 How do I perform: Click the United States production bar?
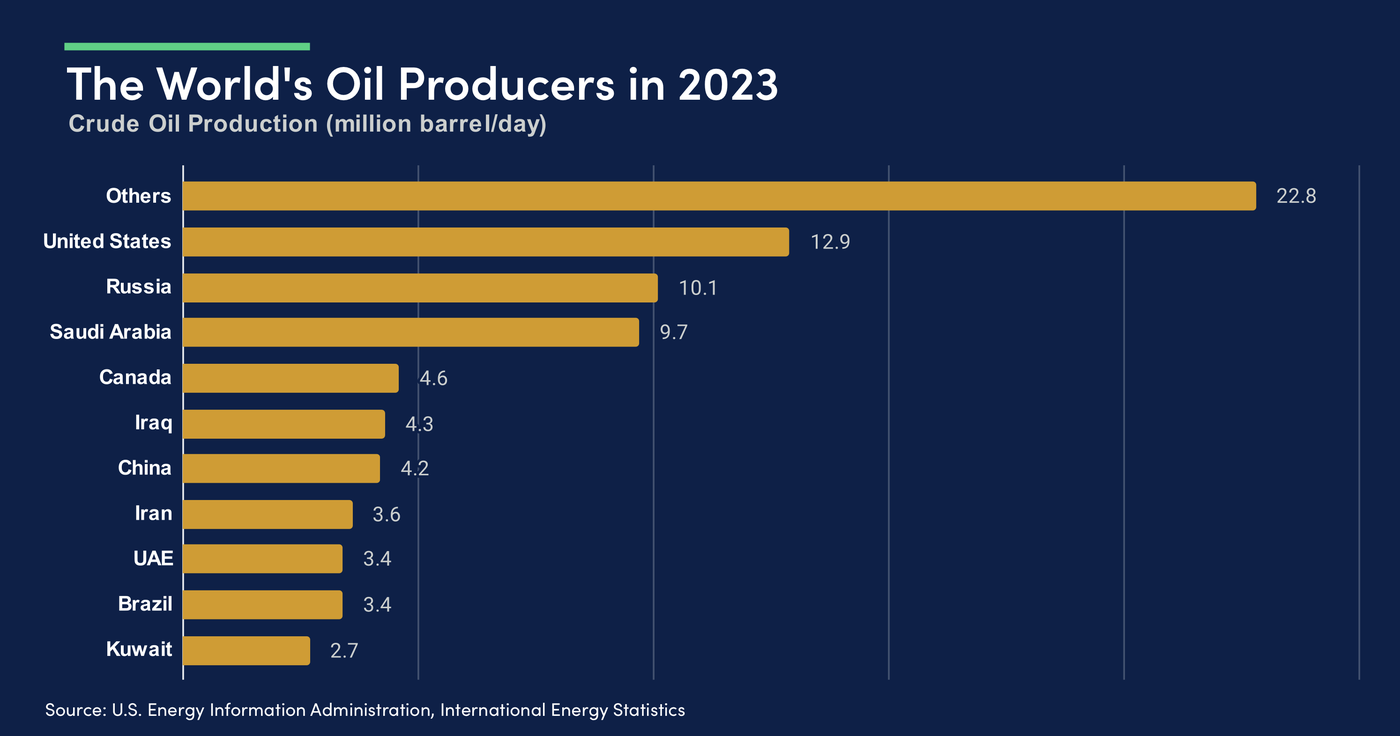point(480,241)
